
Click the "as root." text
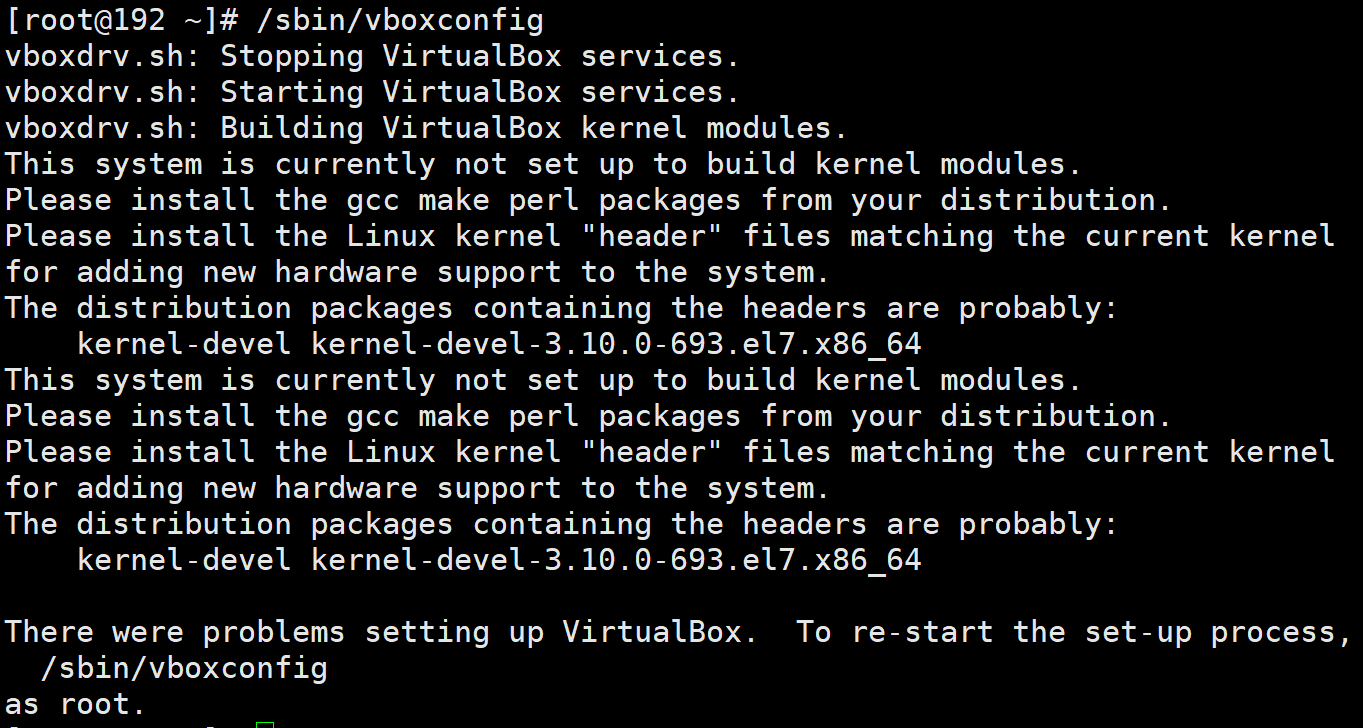point(76,704)
